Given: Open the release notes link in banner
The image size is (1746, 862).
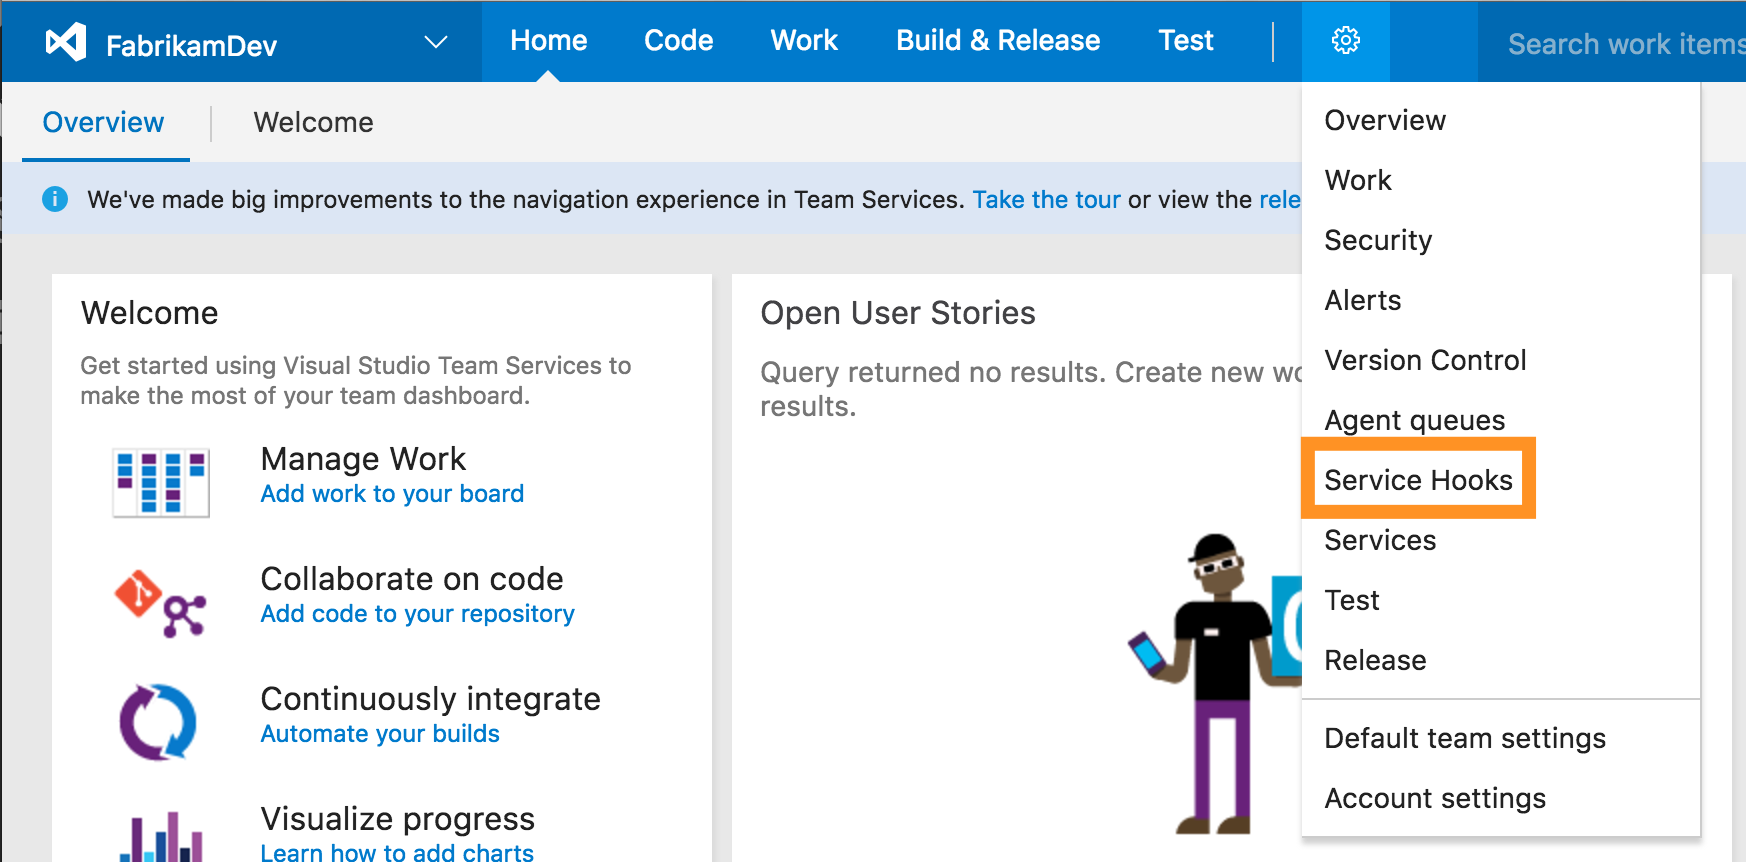Looking at the screenshot, I should [1280, 200].
